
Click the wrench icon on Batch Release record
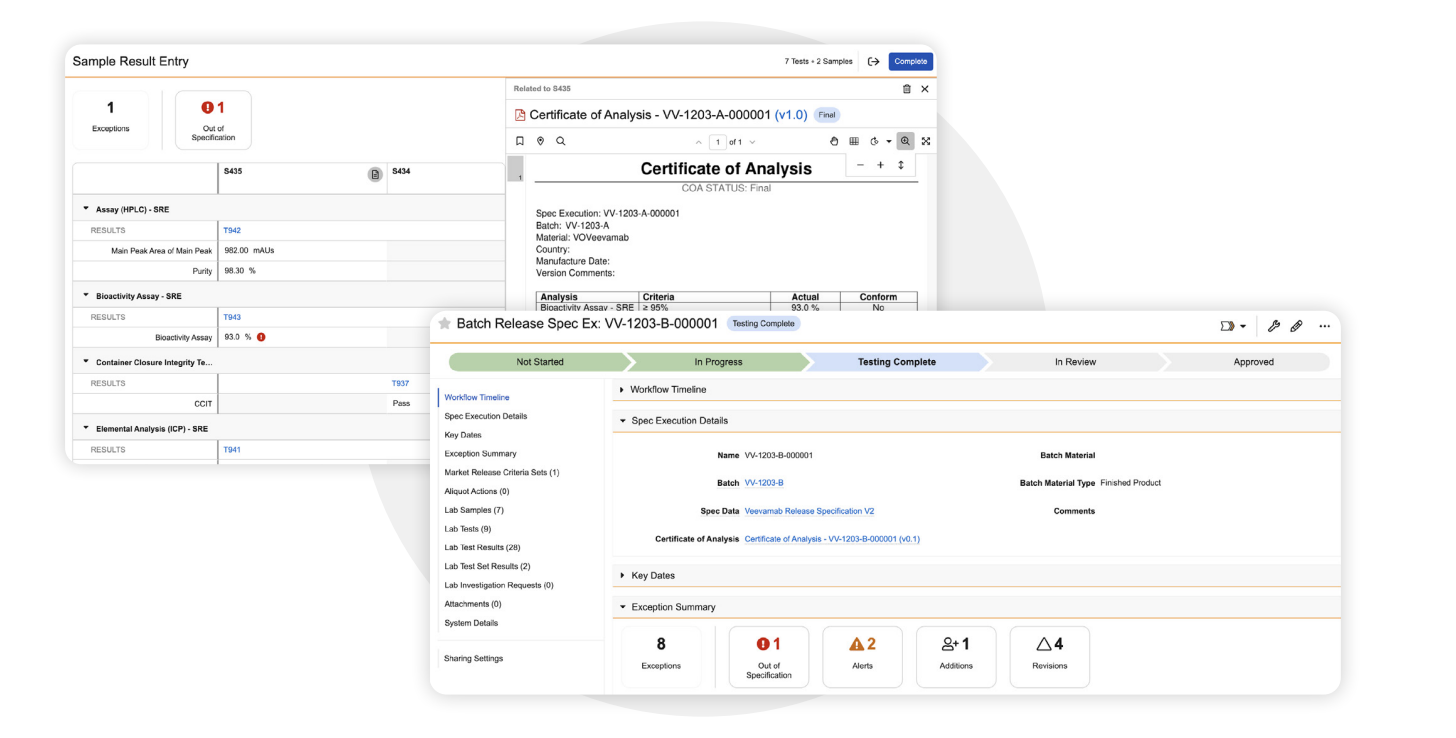1273,326
